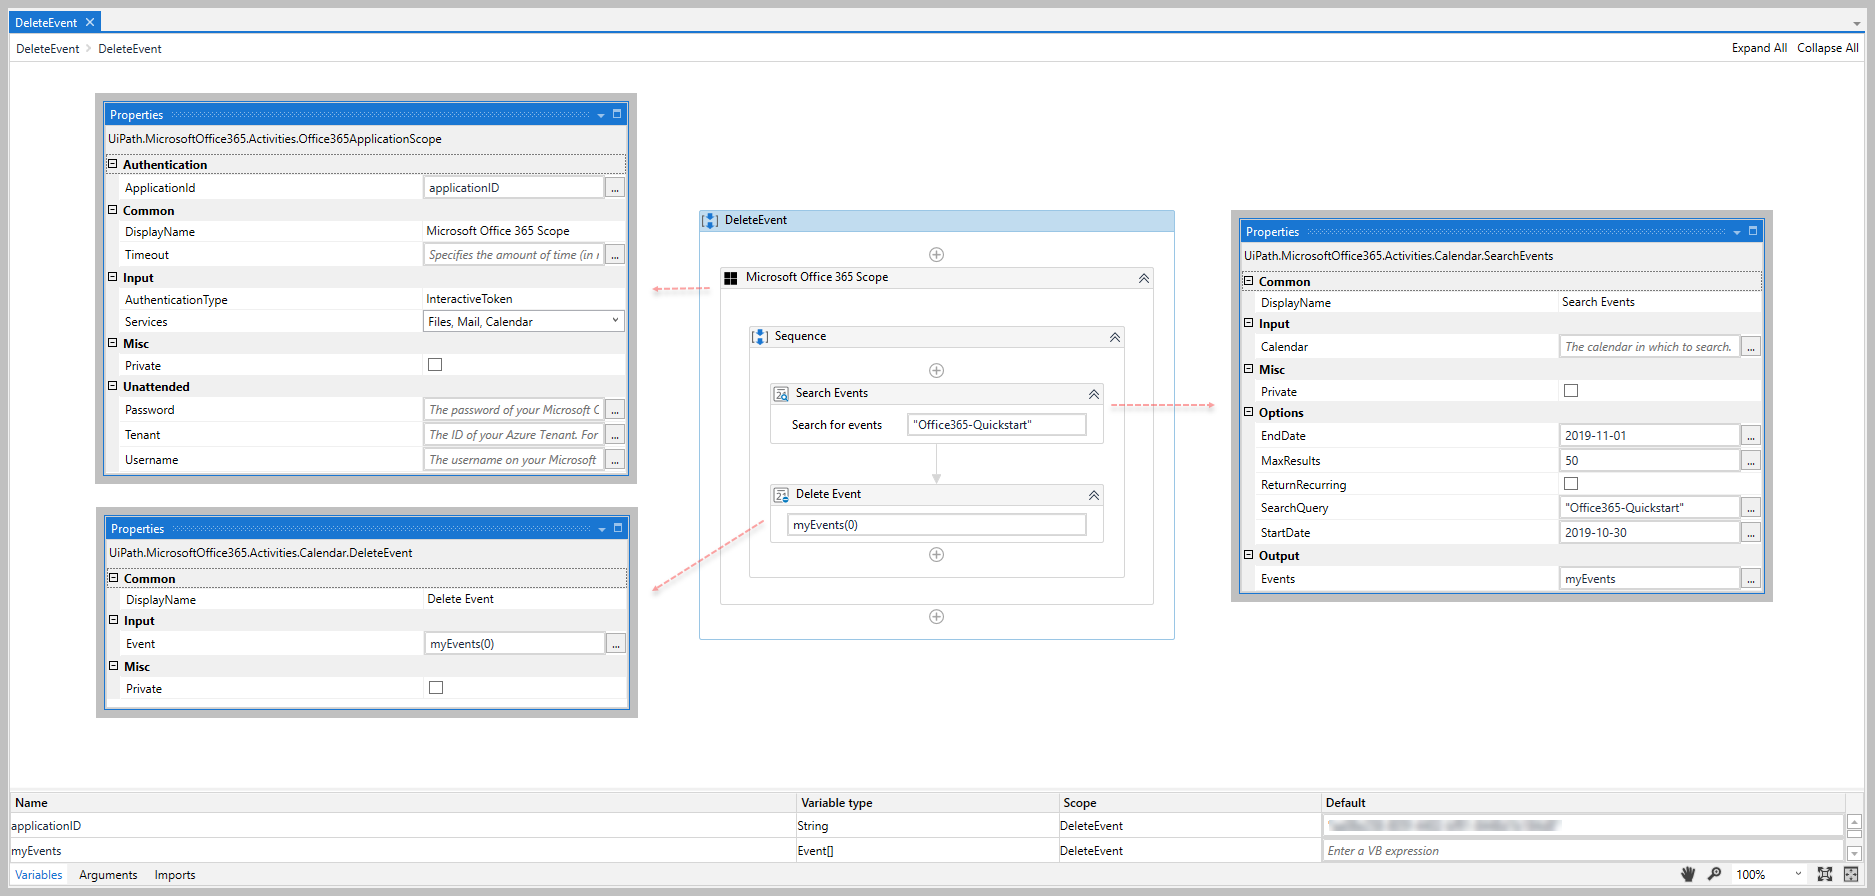Toggle Private checkbox in Office365ApplicationScope properties
This screenshot has height=896, width=1875.
(435, 365)
